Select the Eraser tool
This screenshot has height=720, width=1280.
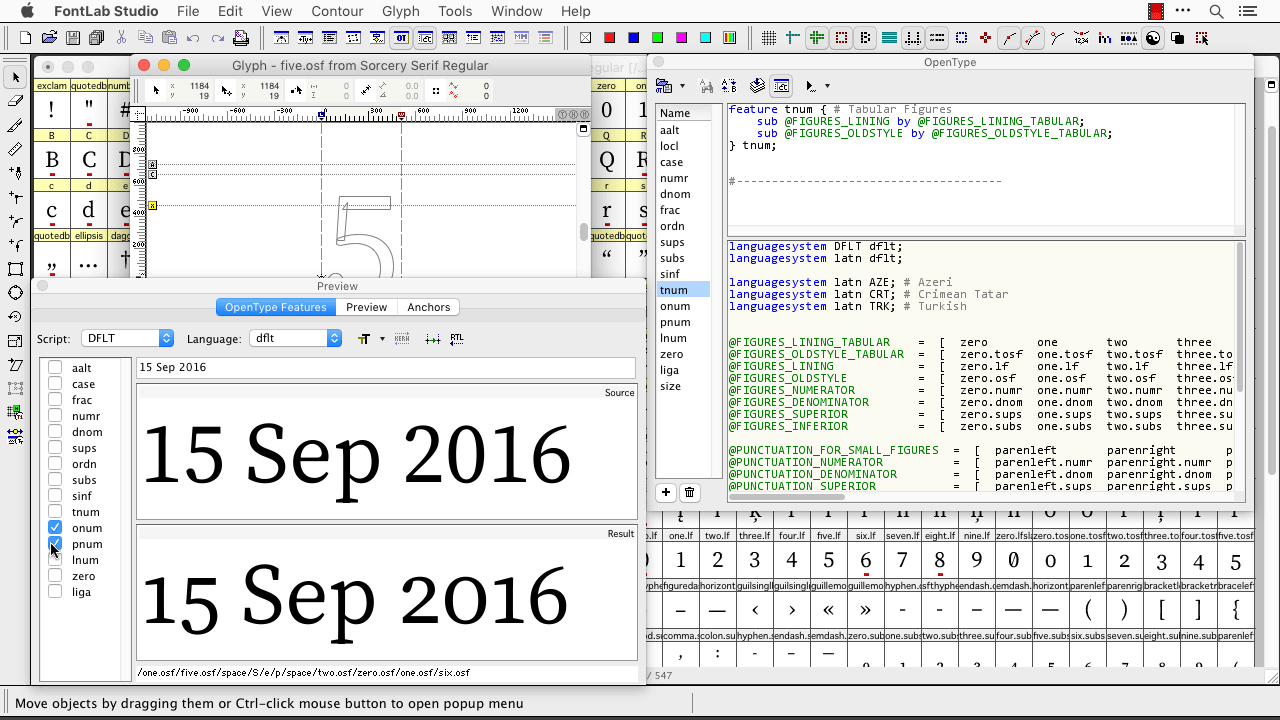15,101
